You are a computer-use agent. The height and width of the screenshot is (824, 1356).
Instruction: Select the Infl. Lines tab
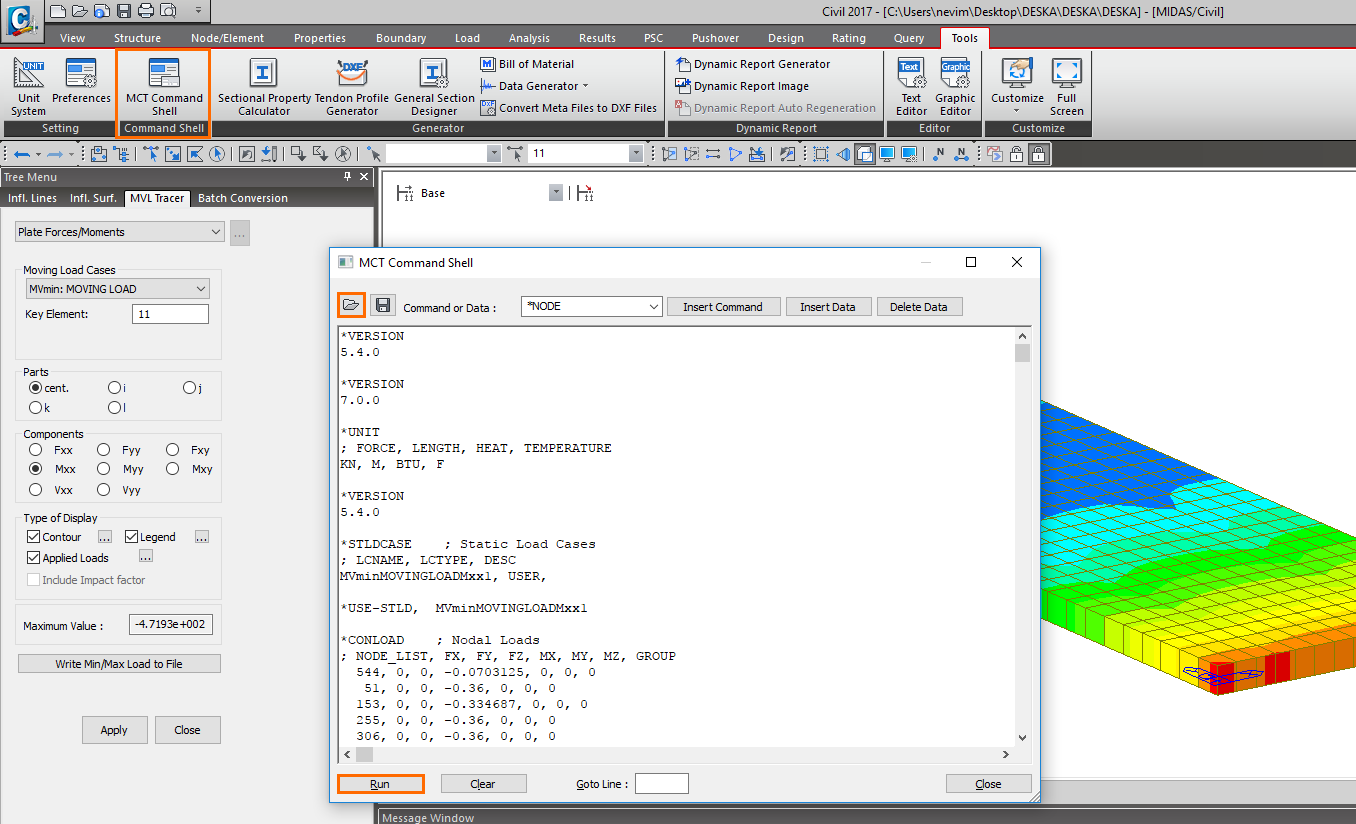pyautogui.click(x=33, y=198)
